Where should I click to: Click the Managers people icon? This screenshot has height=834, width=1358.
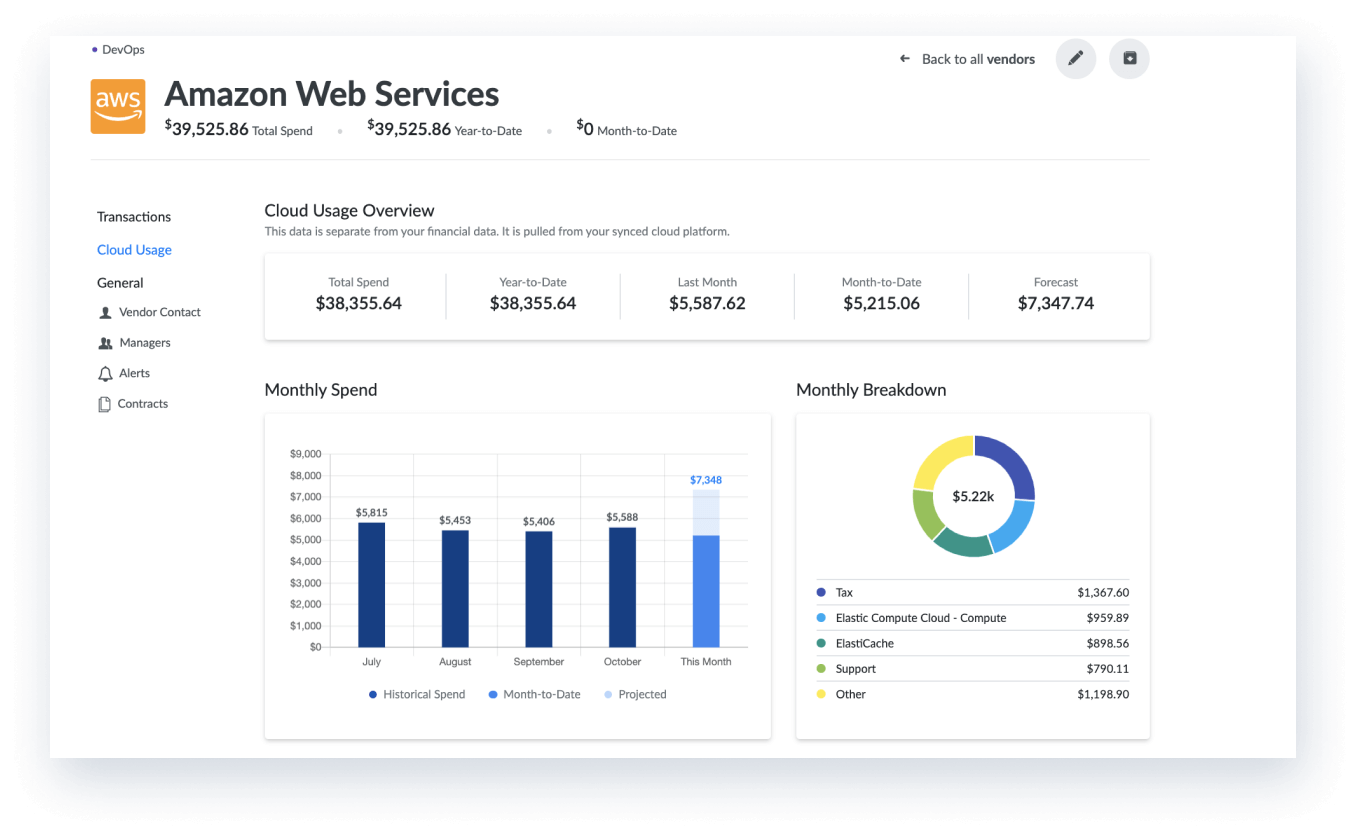105,343
